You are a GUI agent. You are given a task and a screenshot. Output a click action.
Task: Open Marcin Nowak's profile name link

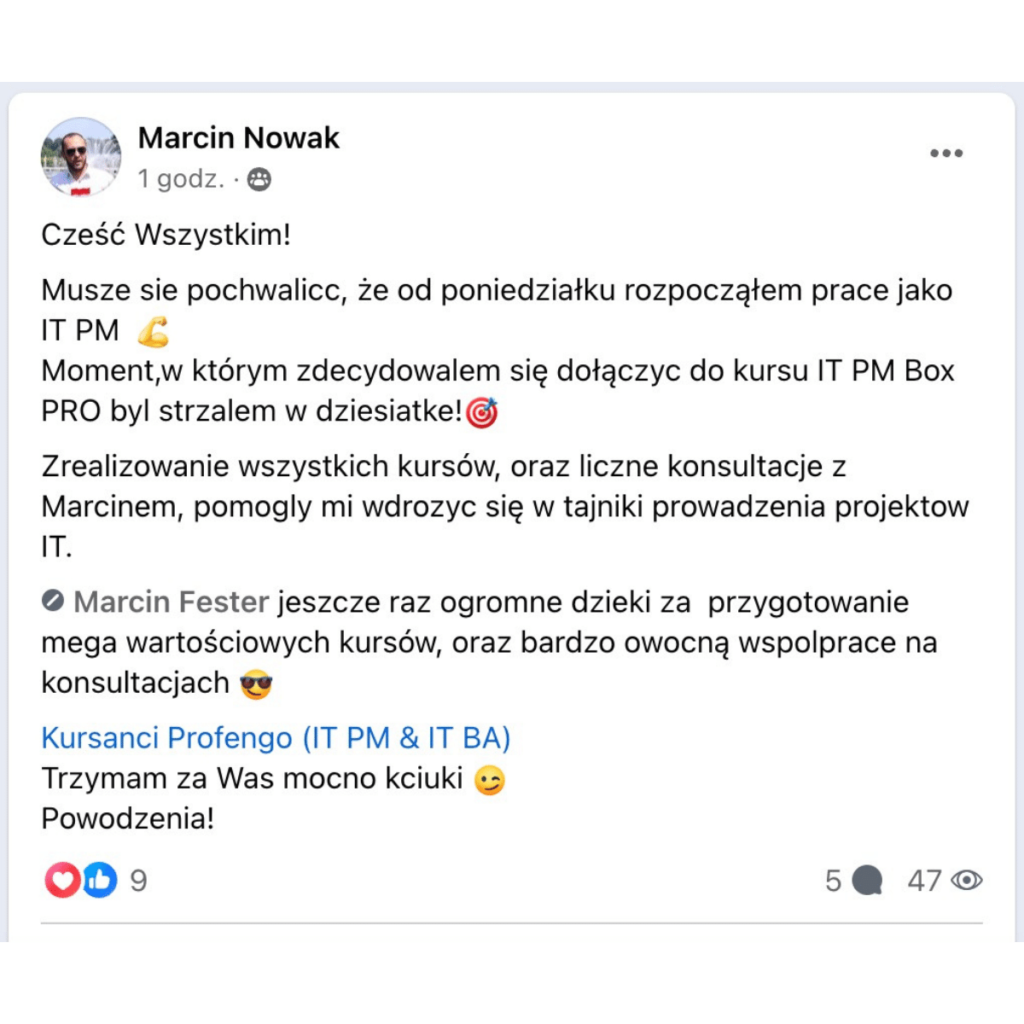click(238, 138)
